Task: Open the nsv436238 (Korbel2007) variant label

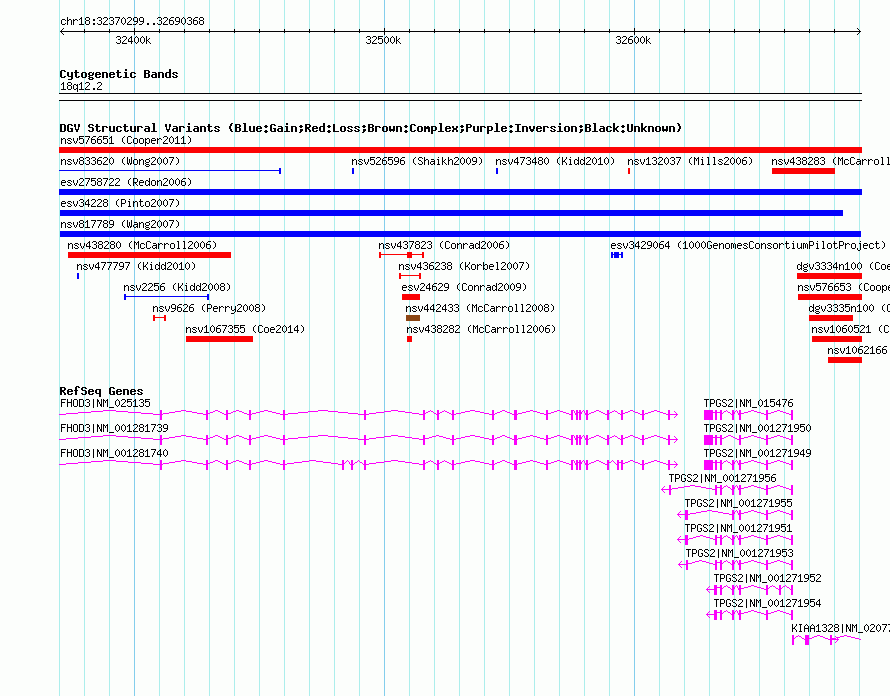Action: pyautogui.click(x=464, y=266)
